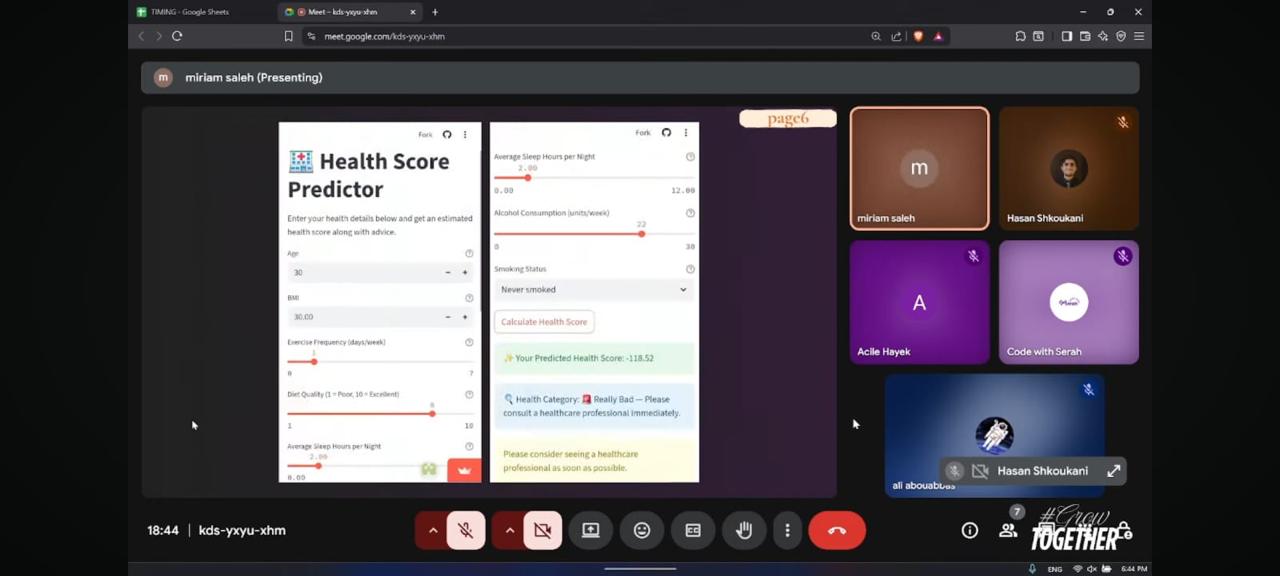
Task: Open the Present now screen share icon
Action: pyautogui.click(x=590, y=530)
